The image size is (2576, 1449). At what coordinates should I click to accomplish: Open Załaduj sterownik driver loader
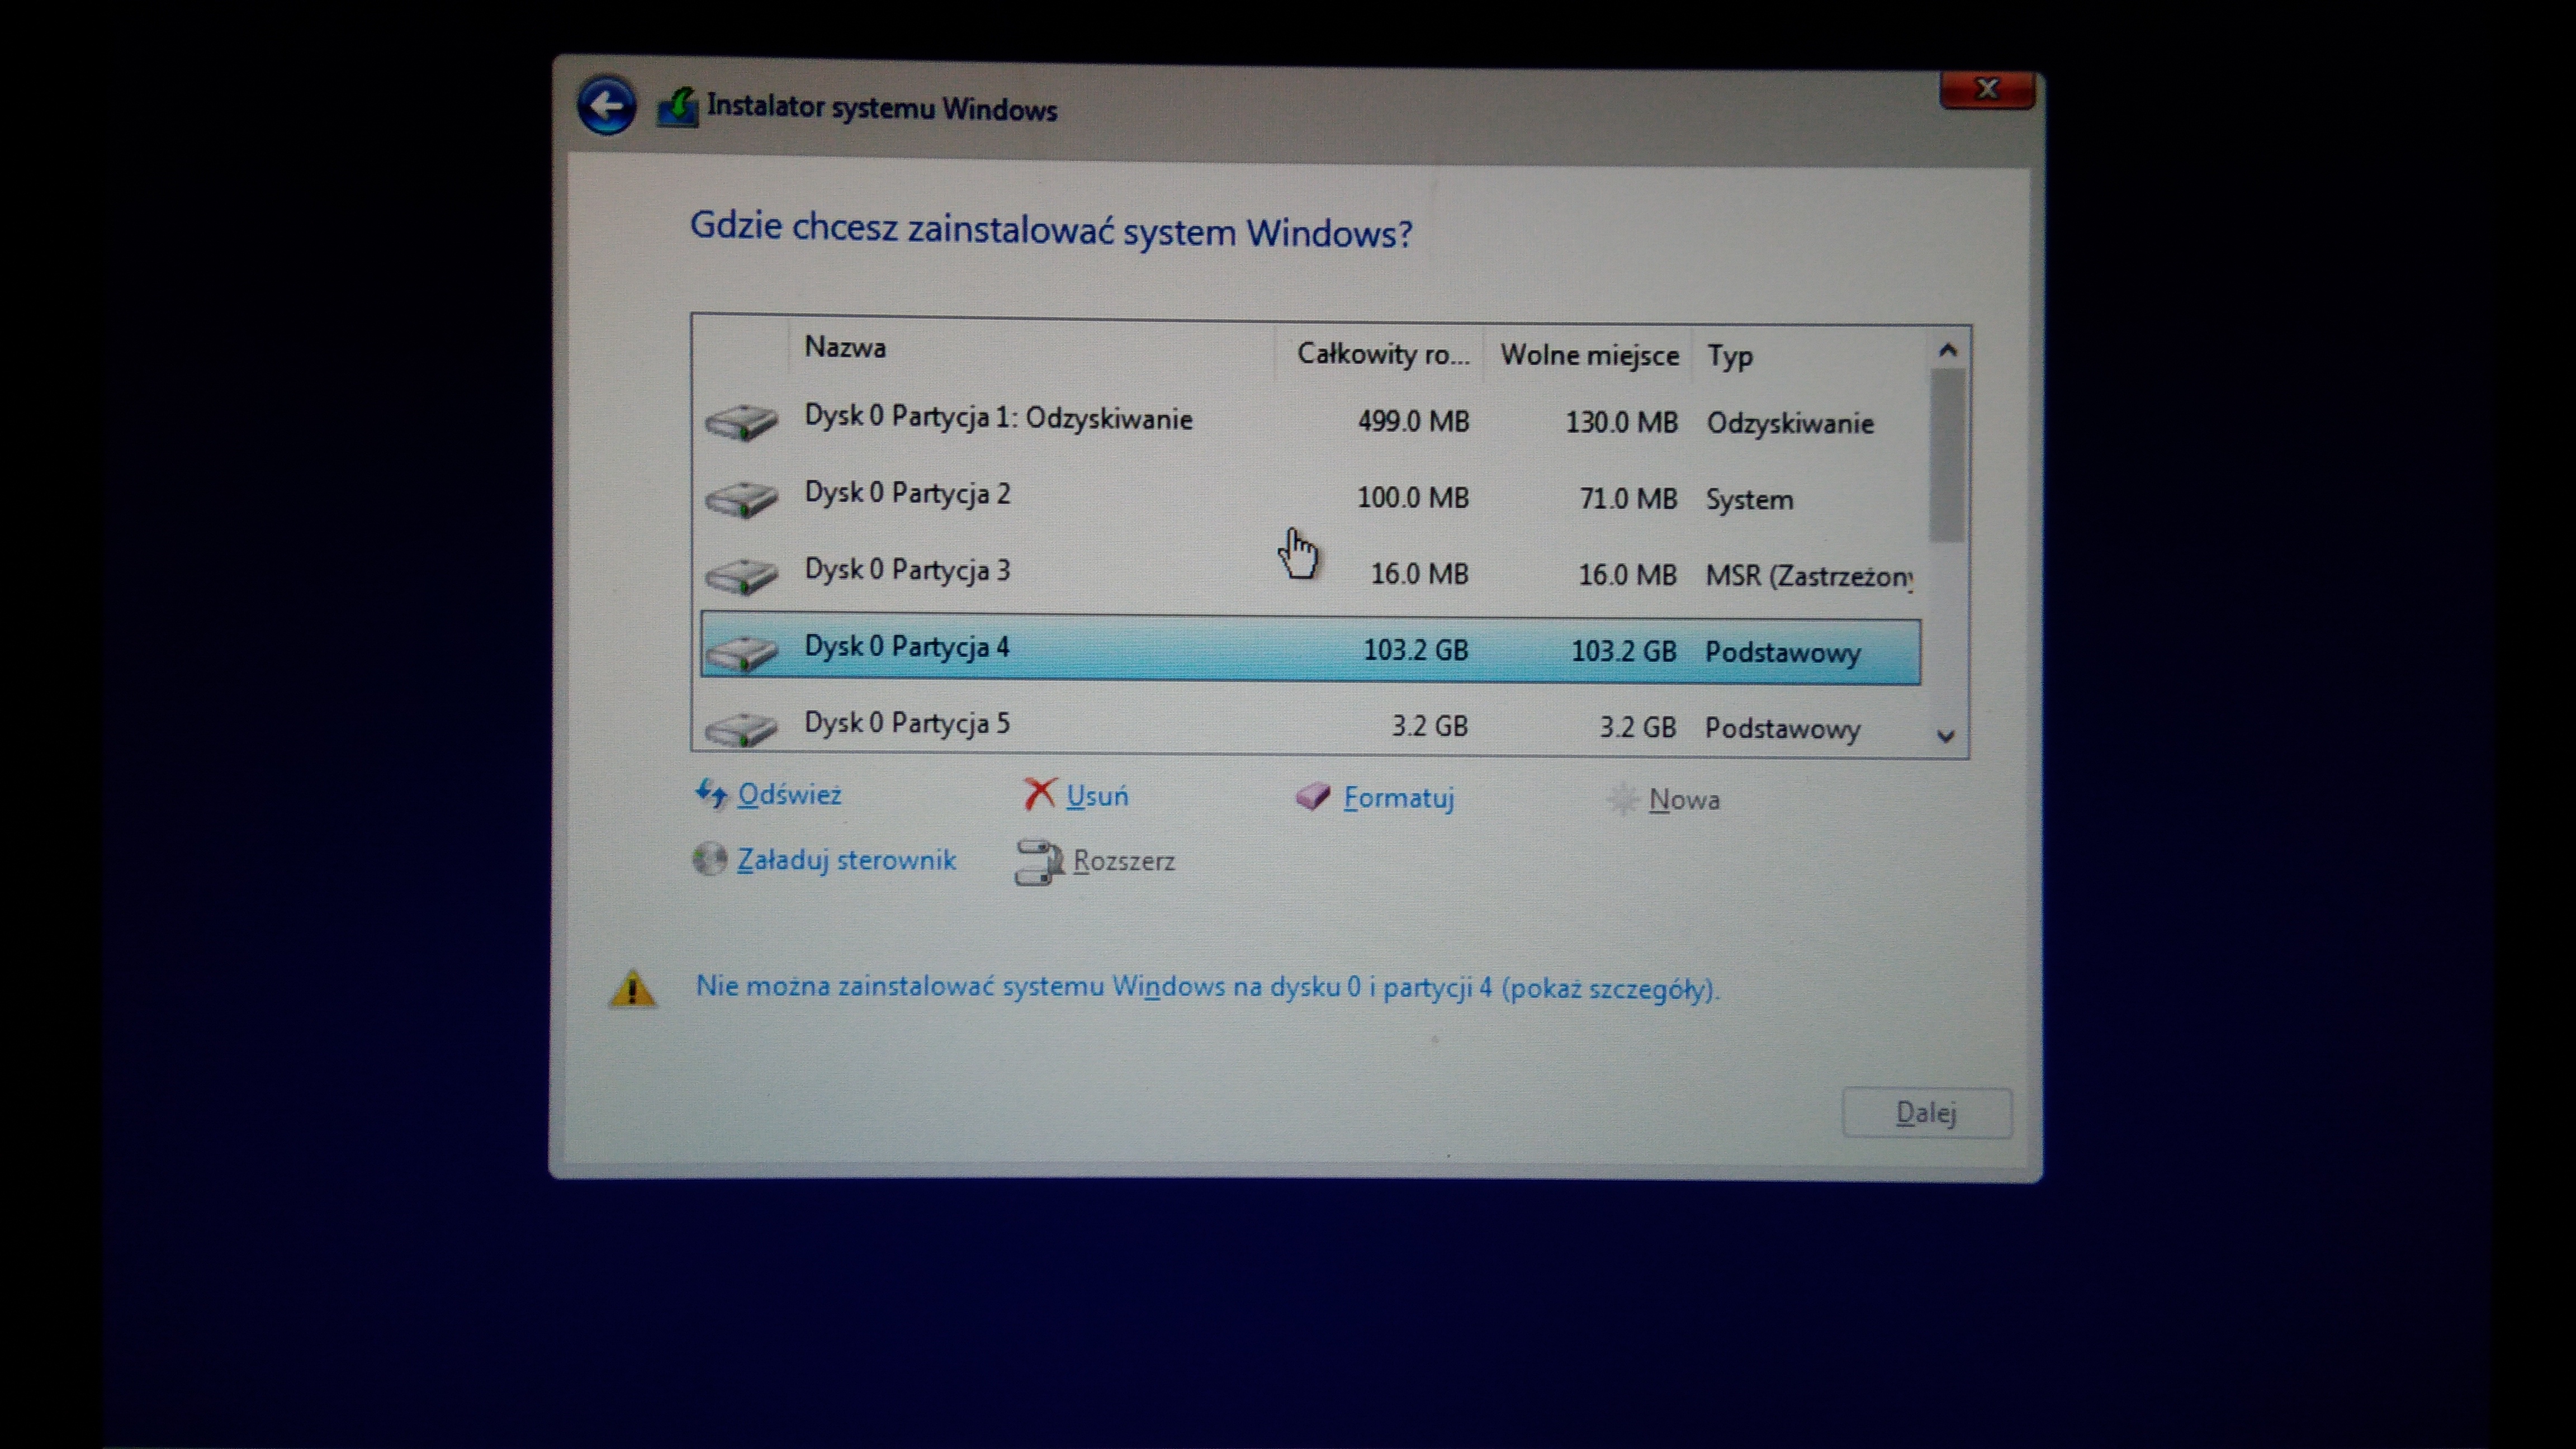(846, 860)
